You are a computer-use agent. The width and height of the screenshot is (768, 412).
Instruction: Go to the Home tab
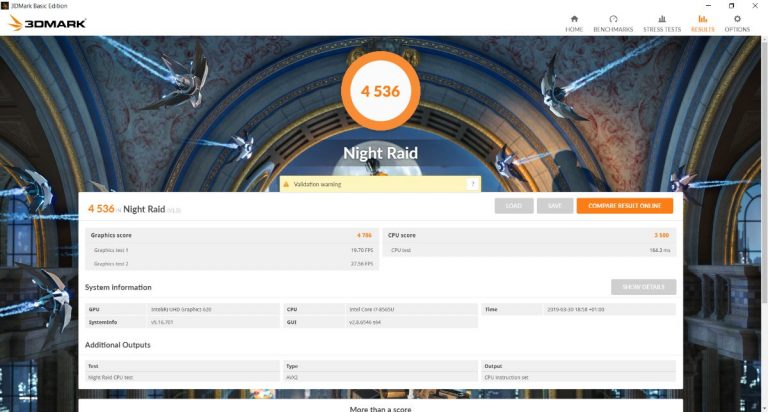coord(574,23)
